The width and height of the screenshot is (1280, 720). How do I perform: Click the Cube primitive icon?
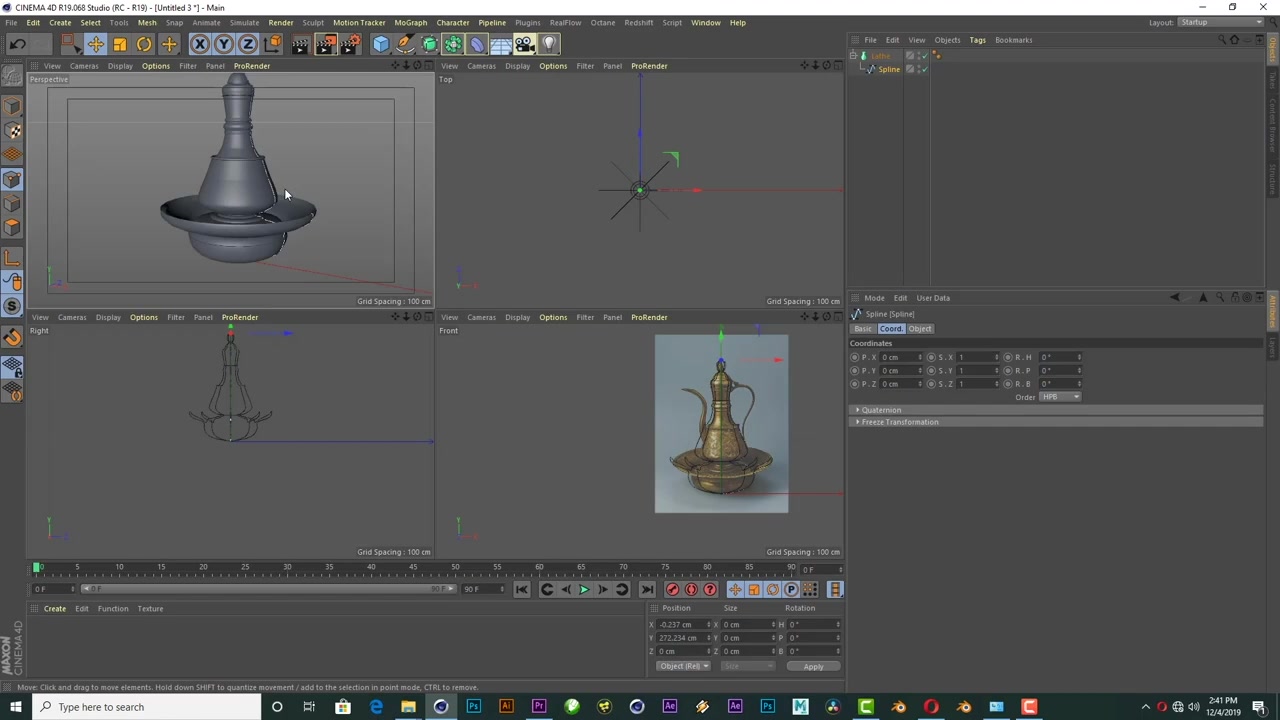[x=380, y=43]
